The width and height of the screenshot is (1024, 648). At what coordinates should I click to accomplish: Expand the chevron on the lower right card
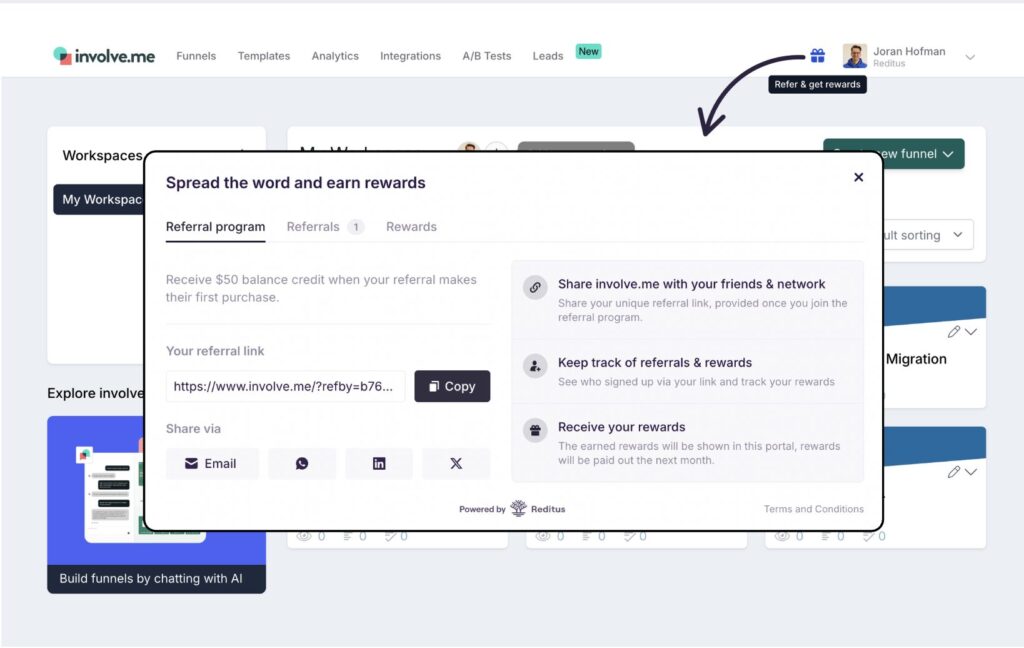click(971, 472)
